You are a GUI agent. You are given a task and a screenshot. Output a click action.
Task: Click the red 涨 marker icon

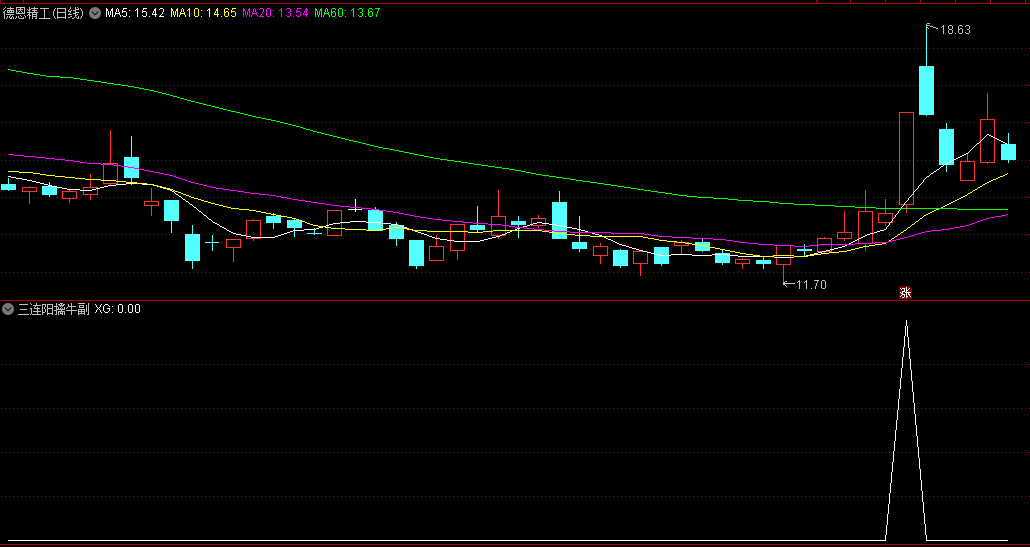point(905,293)
